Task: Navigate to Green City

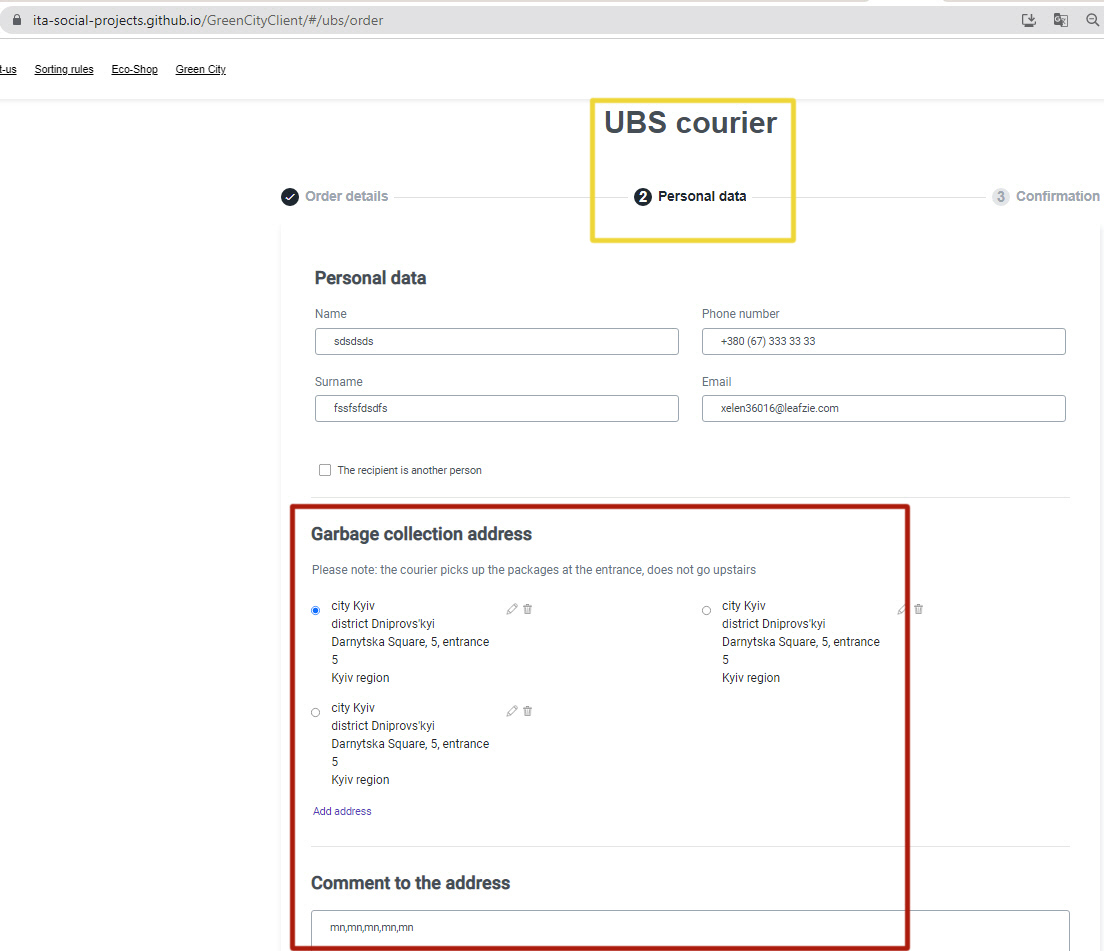Action: [x=200, y=69]
